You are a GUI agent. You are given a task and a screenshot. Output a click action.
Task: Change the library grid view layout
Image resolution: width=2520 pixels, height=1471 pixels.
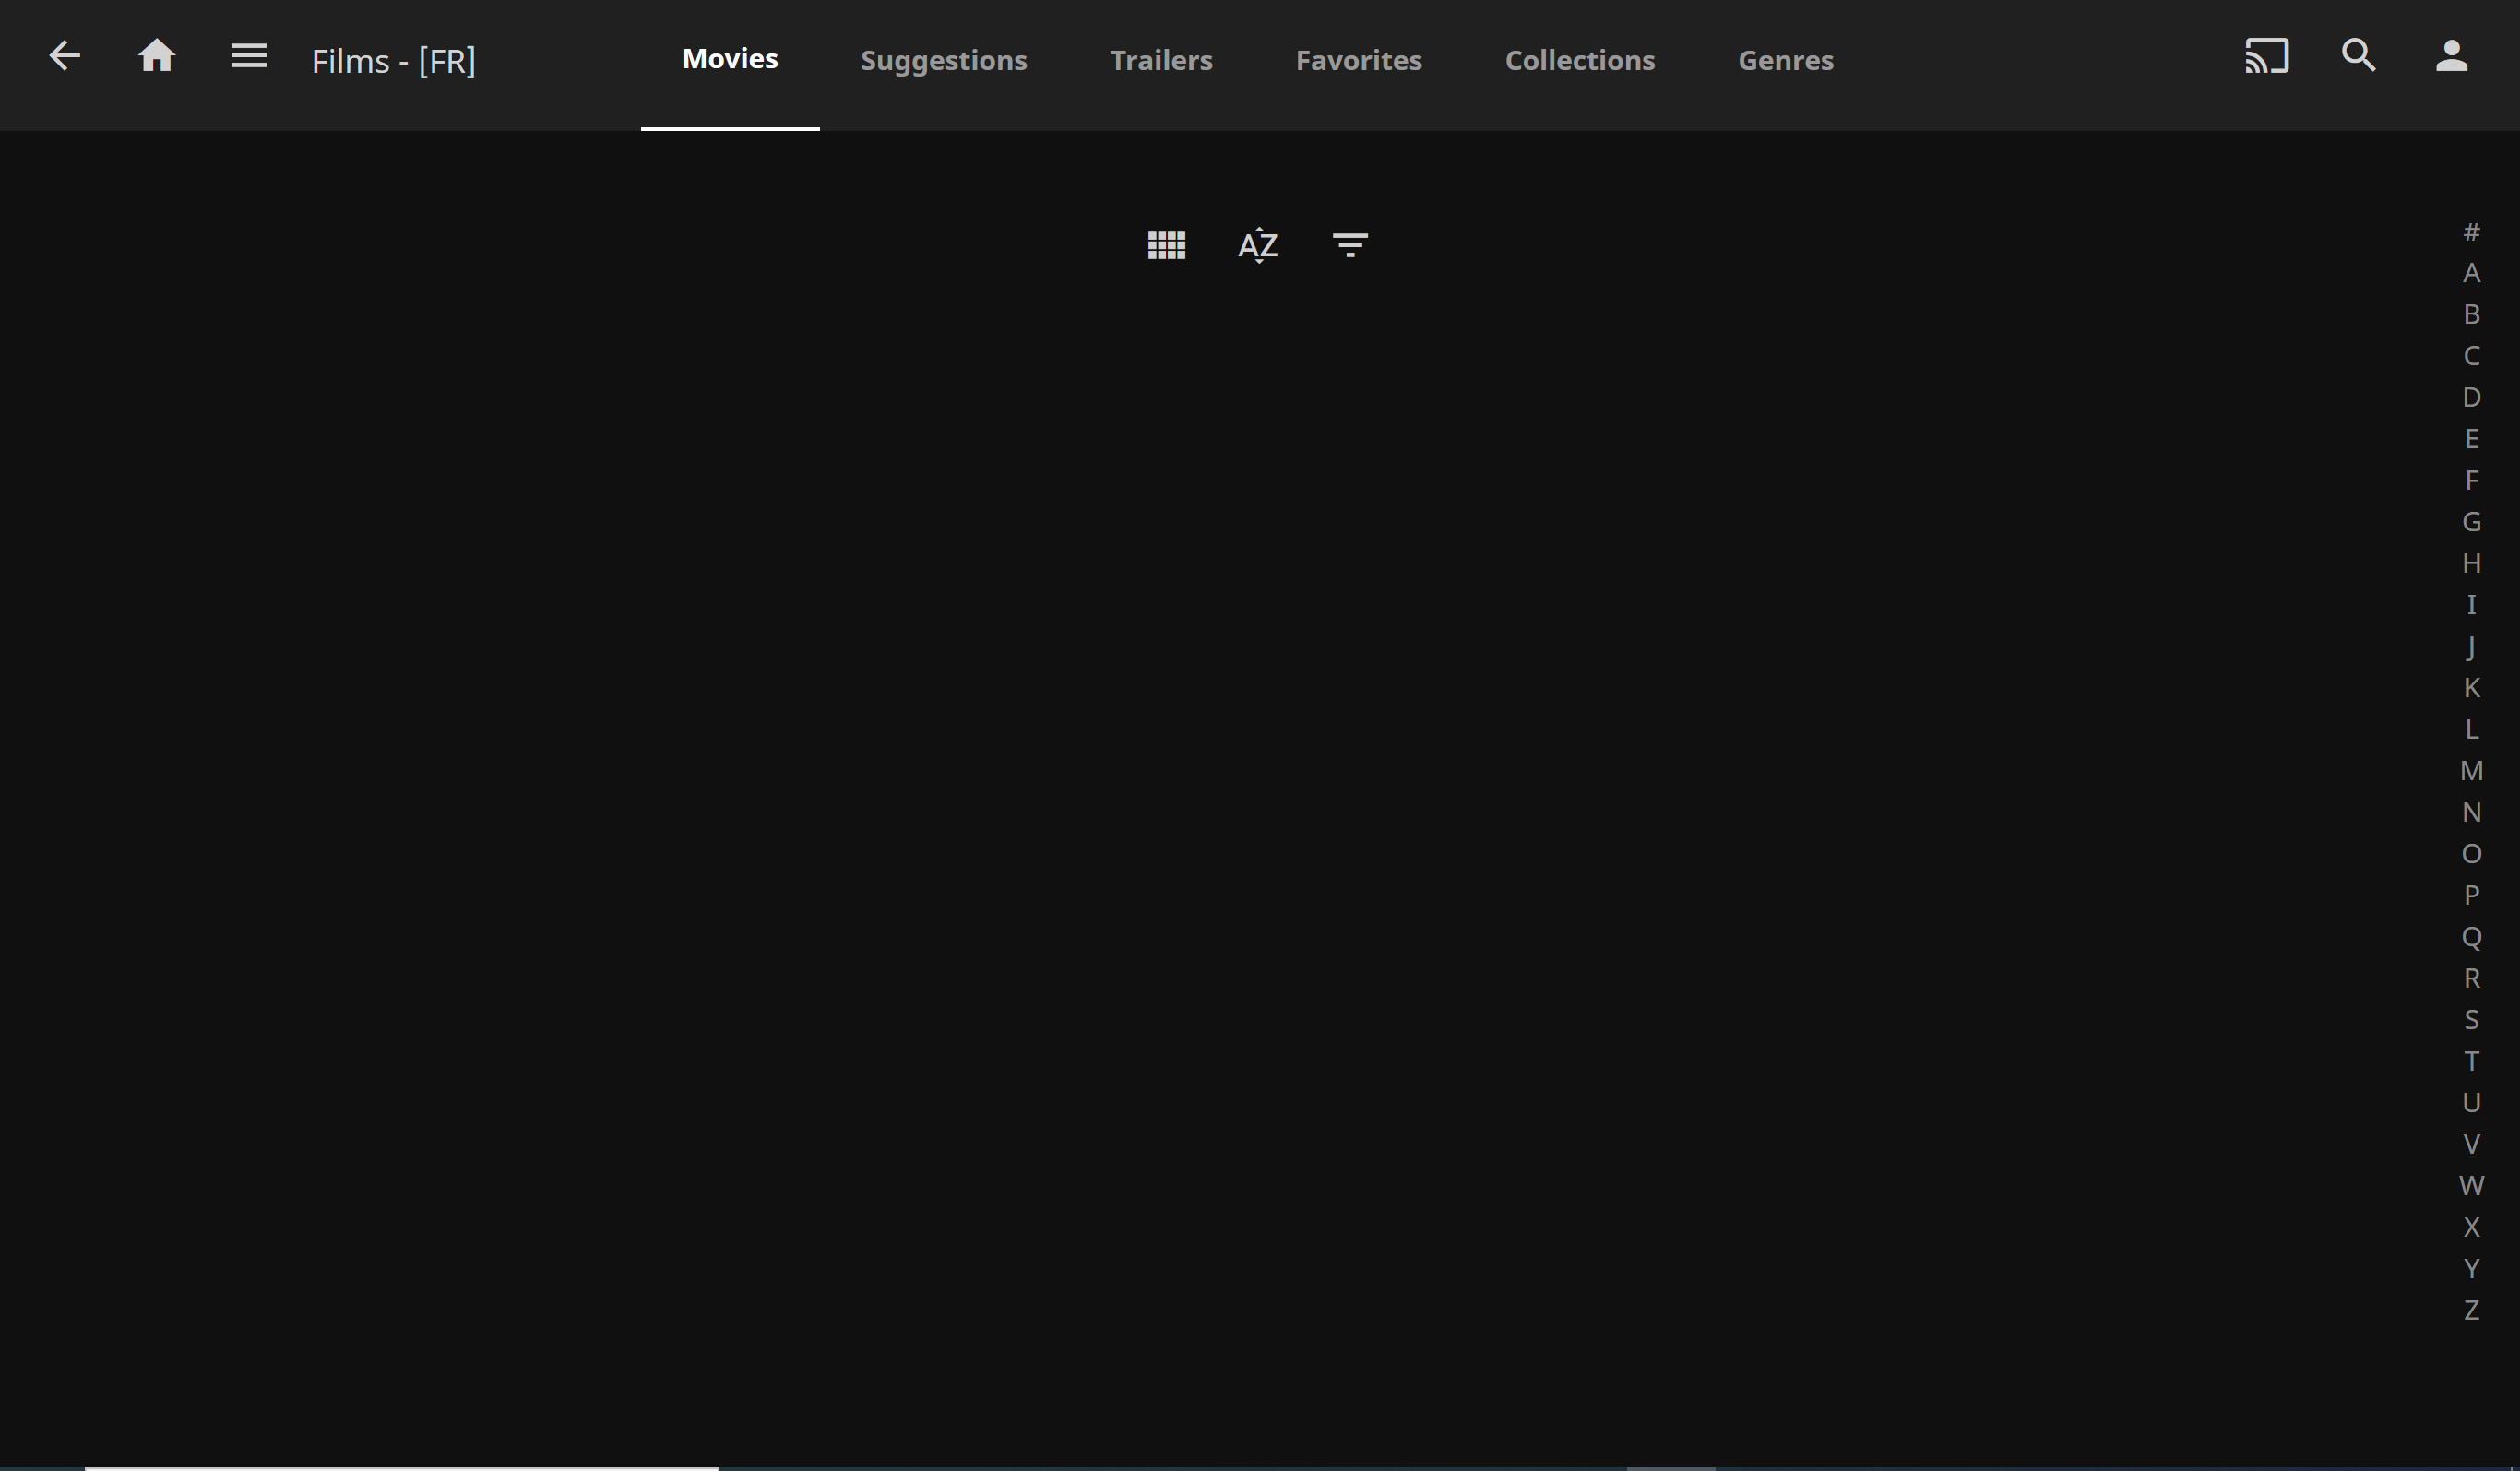[1165, 245]
